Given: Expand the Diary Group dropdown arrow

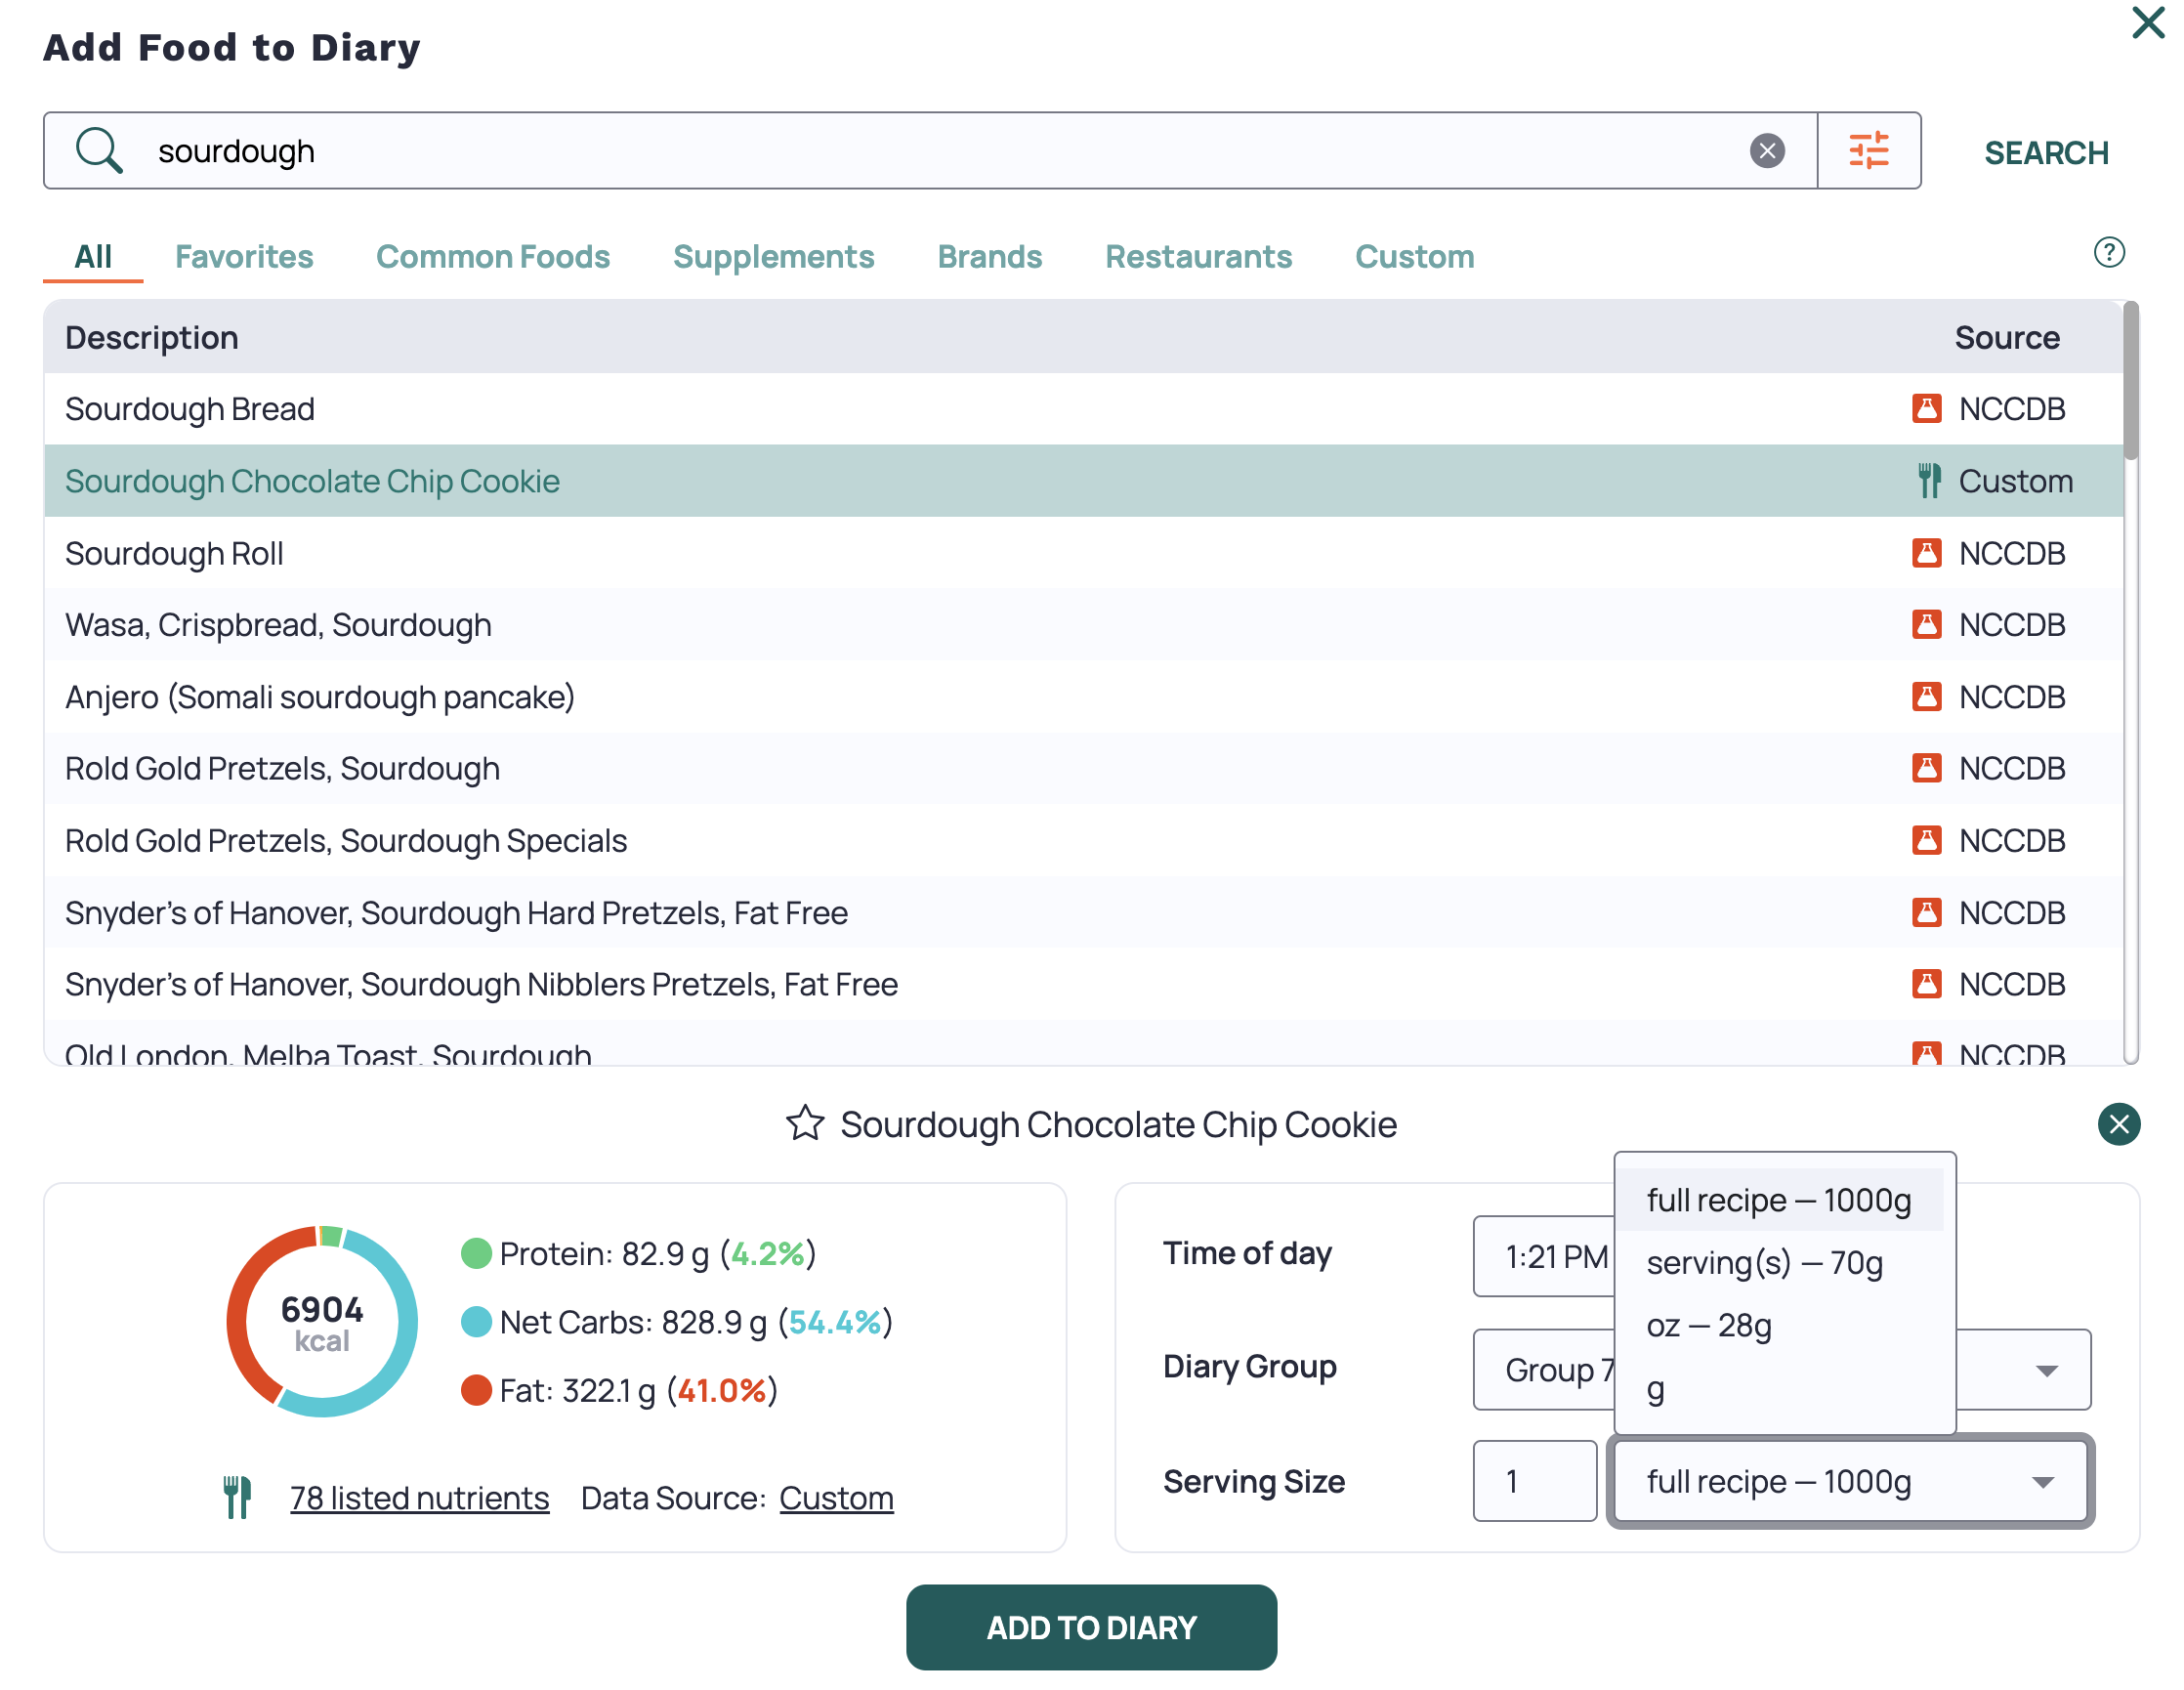Looking at the screenshot, I should [2047, 1370].
